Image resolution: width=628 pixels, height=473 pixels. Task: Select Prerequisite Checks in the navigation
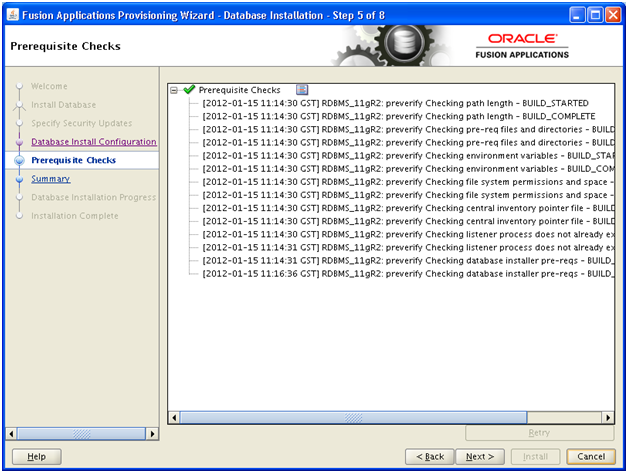coord(74,160)
